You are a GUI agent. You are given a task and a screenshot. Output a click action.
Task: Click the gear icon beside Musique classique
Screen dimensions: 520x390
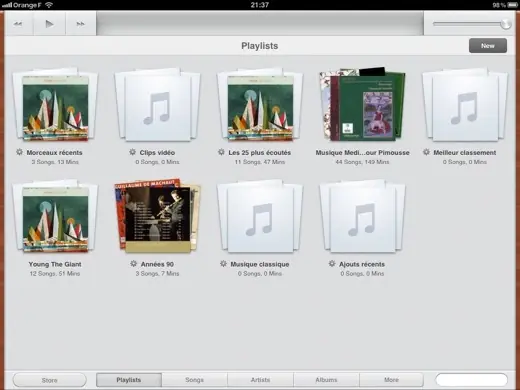click(223, 264)
